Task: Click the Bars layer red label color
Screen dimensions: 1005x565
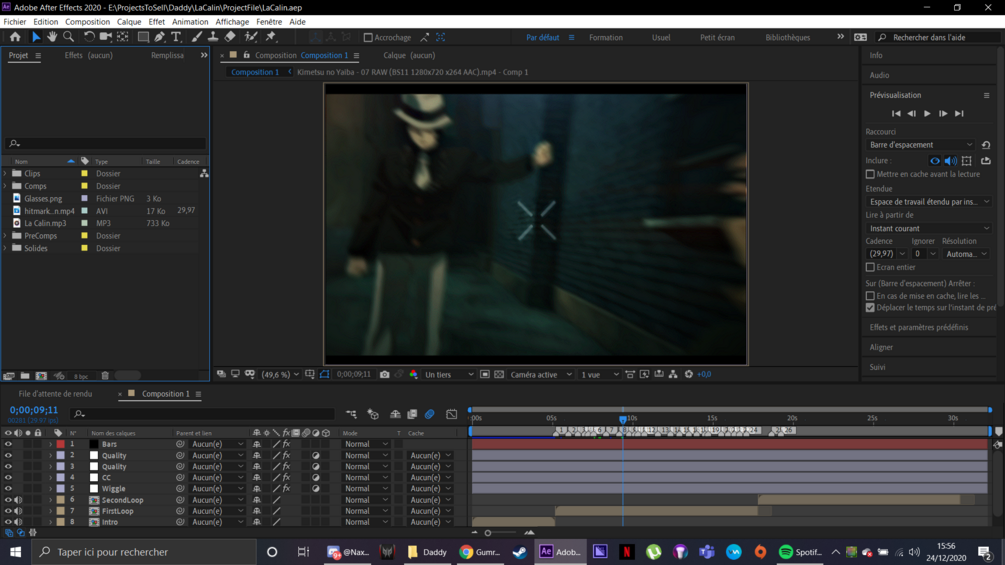Action: [60, 444]
